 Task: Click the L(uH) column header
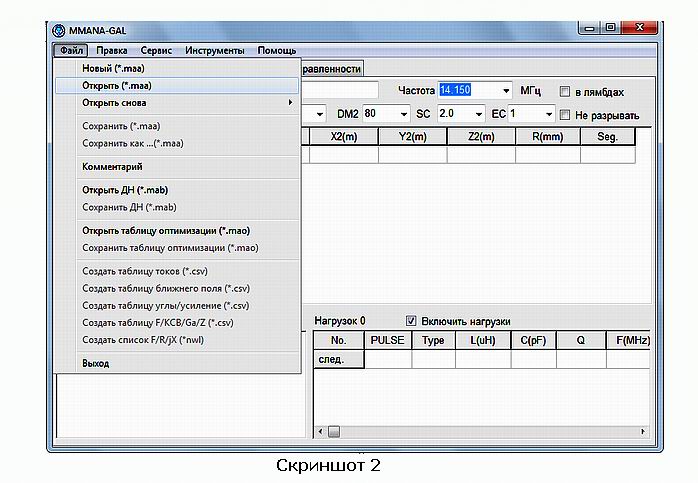[x=483, y=341]
